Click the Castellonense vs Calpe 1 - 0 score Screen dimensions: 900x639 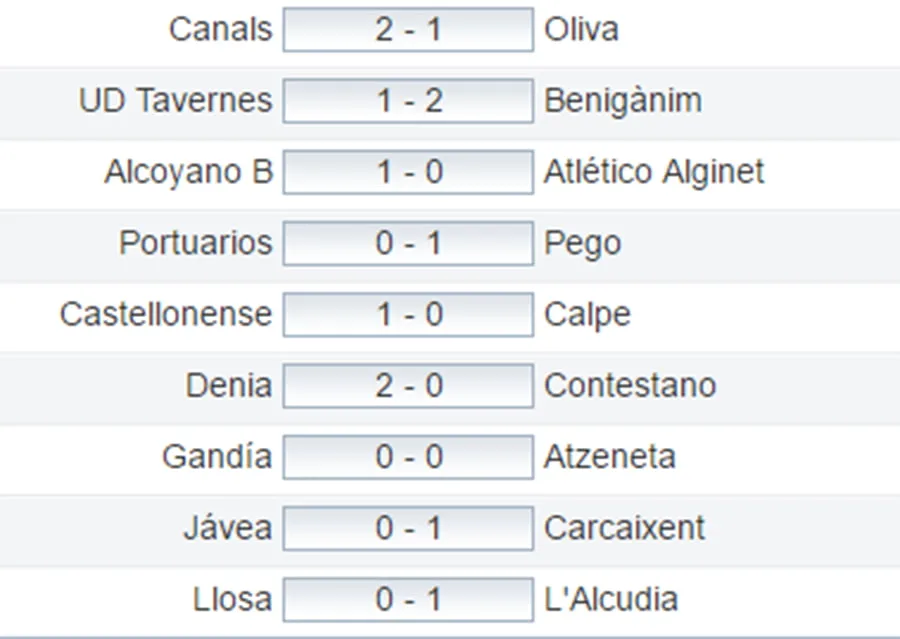pos(408,315)
